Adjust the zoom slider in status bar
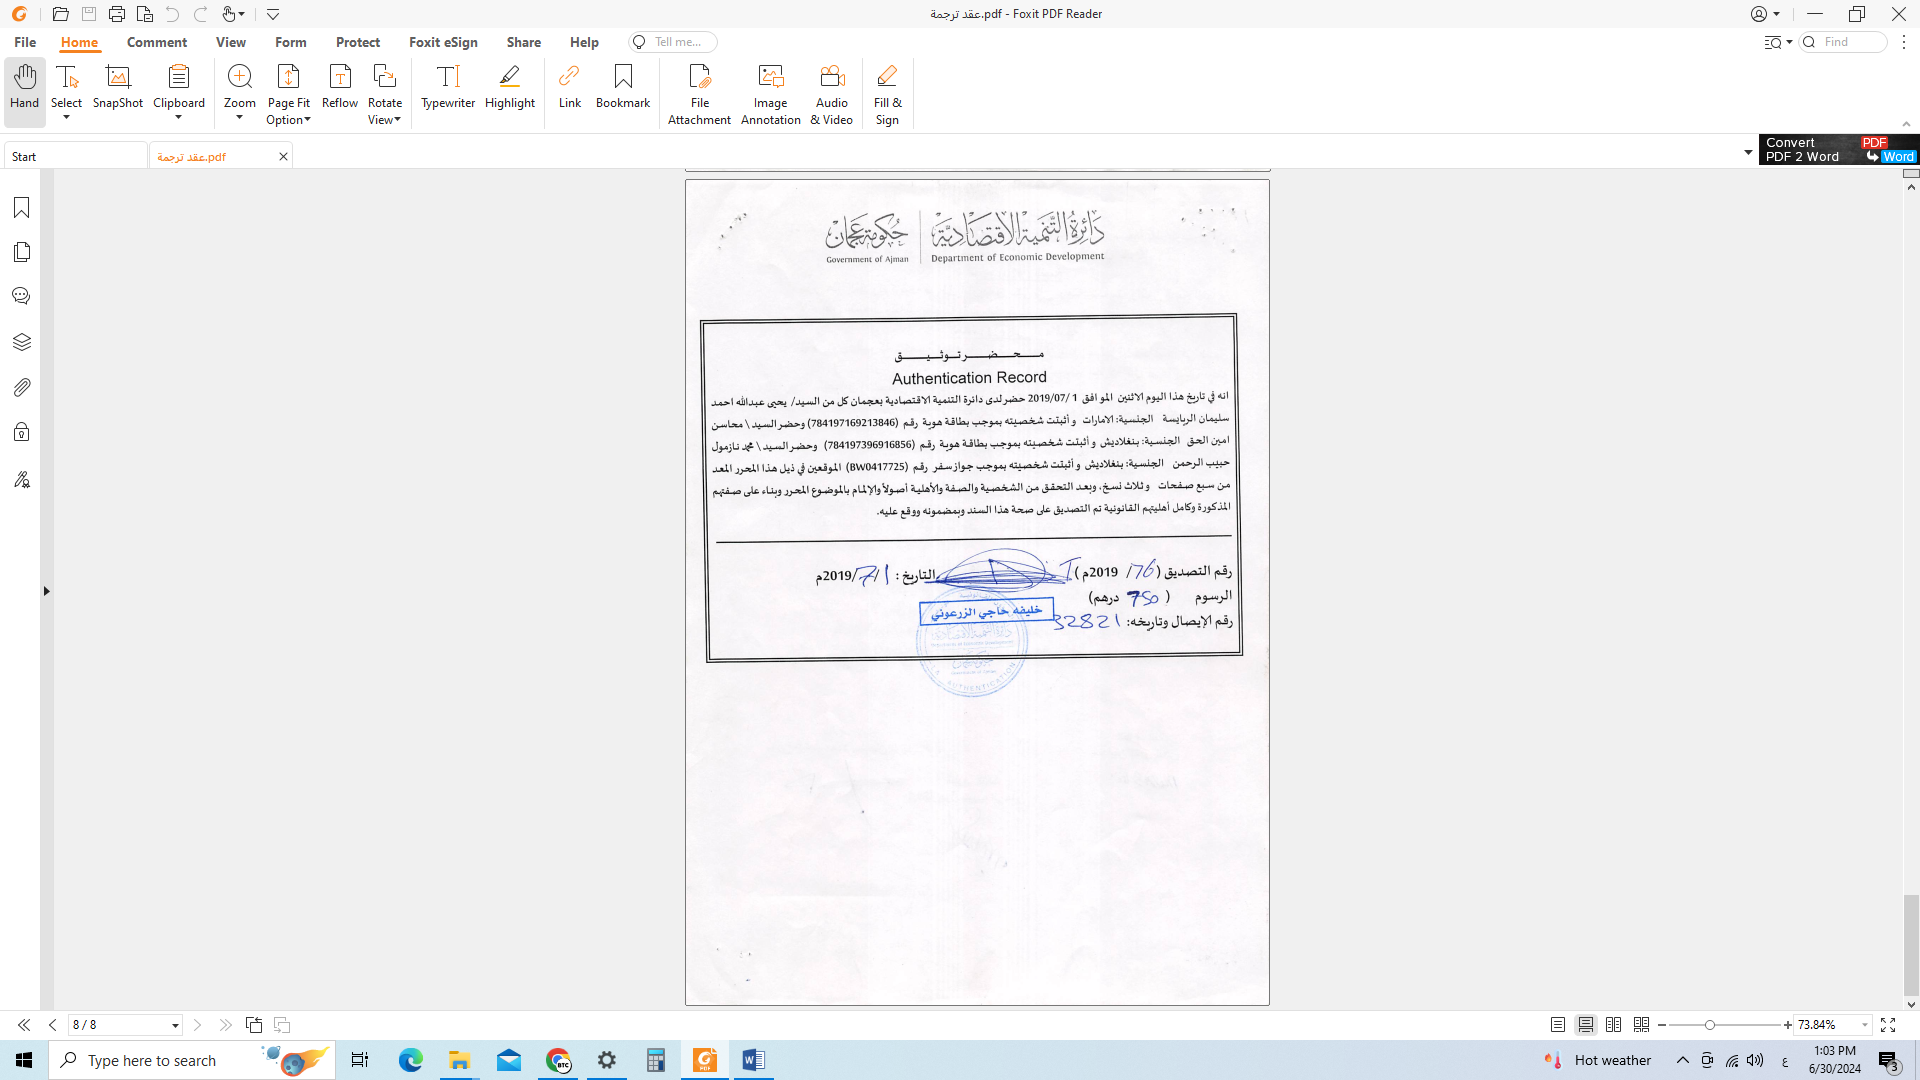The height and width of the screenshot is (1080, 1920). (x=1710, y=1025)
